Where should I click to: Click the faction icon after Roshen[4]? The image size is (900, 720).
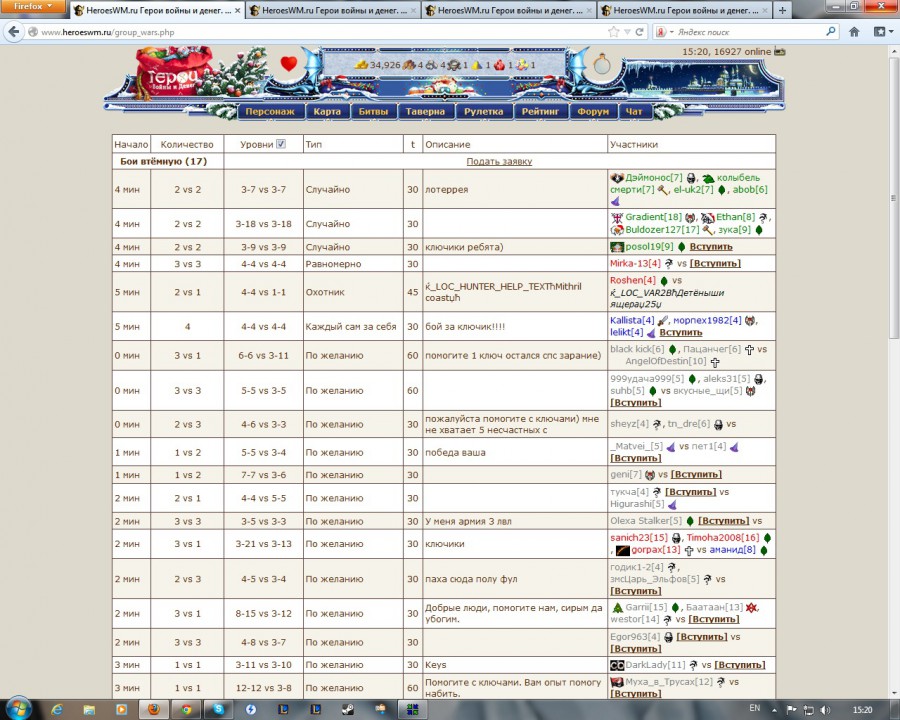(664, 281)
